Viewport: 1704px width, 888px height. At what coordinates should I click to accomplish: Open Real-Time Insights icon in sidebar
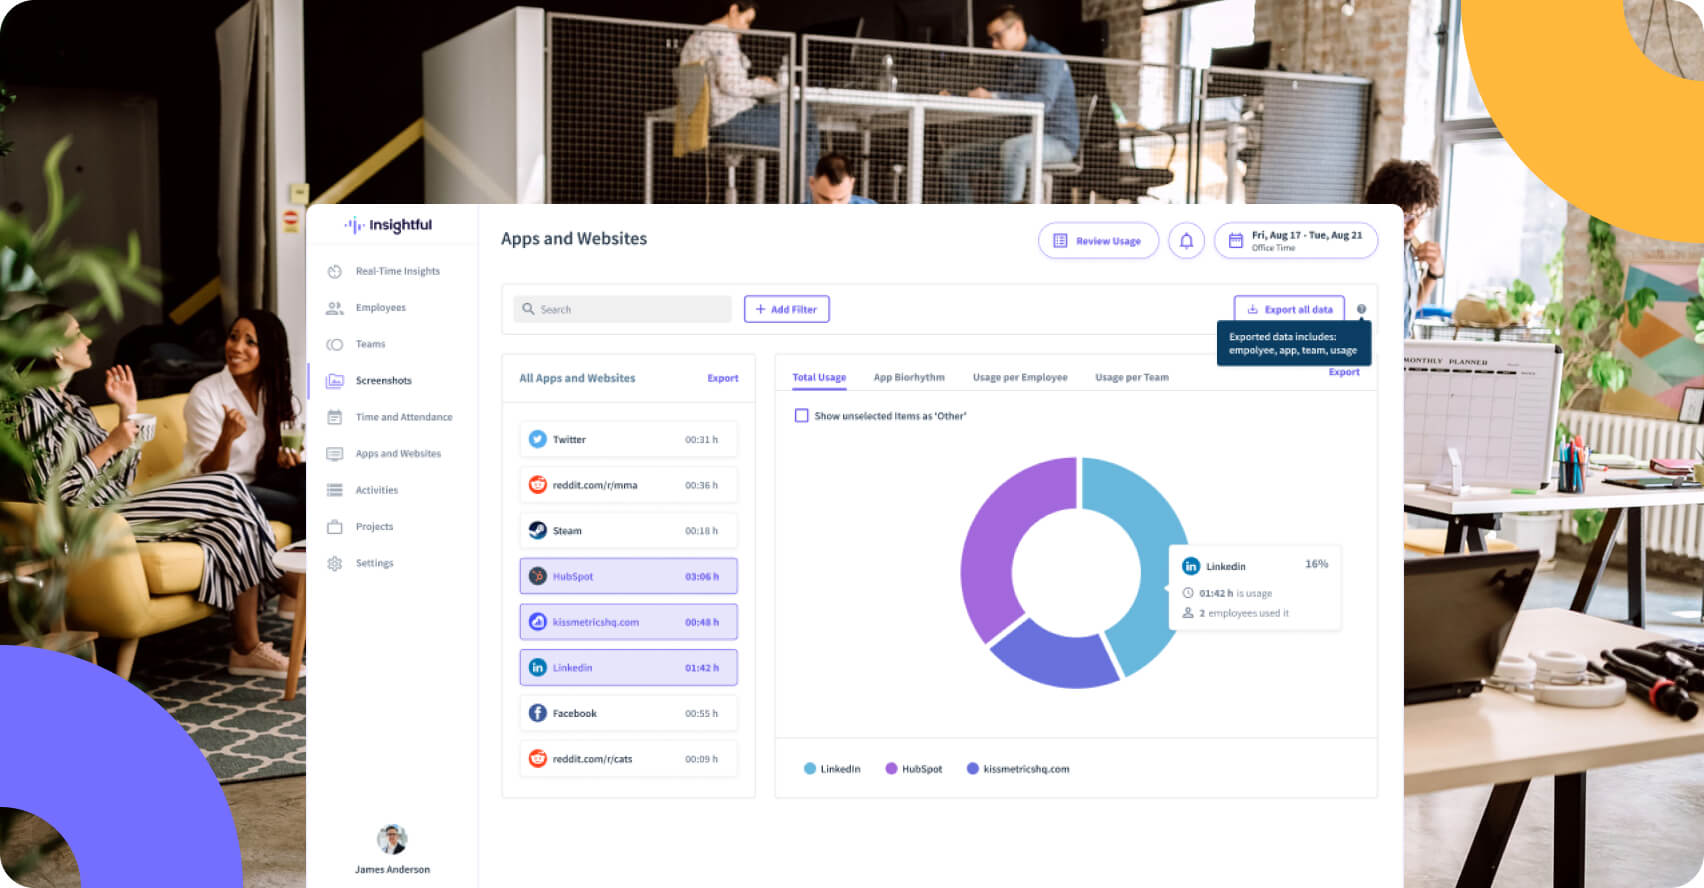(x=335, y=271)
